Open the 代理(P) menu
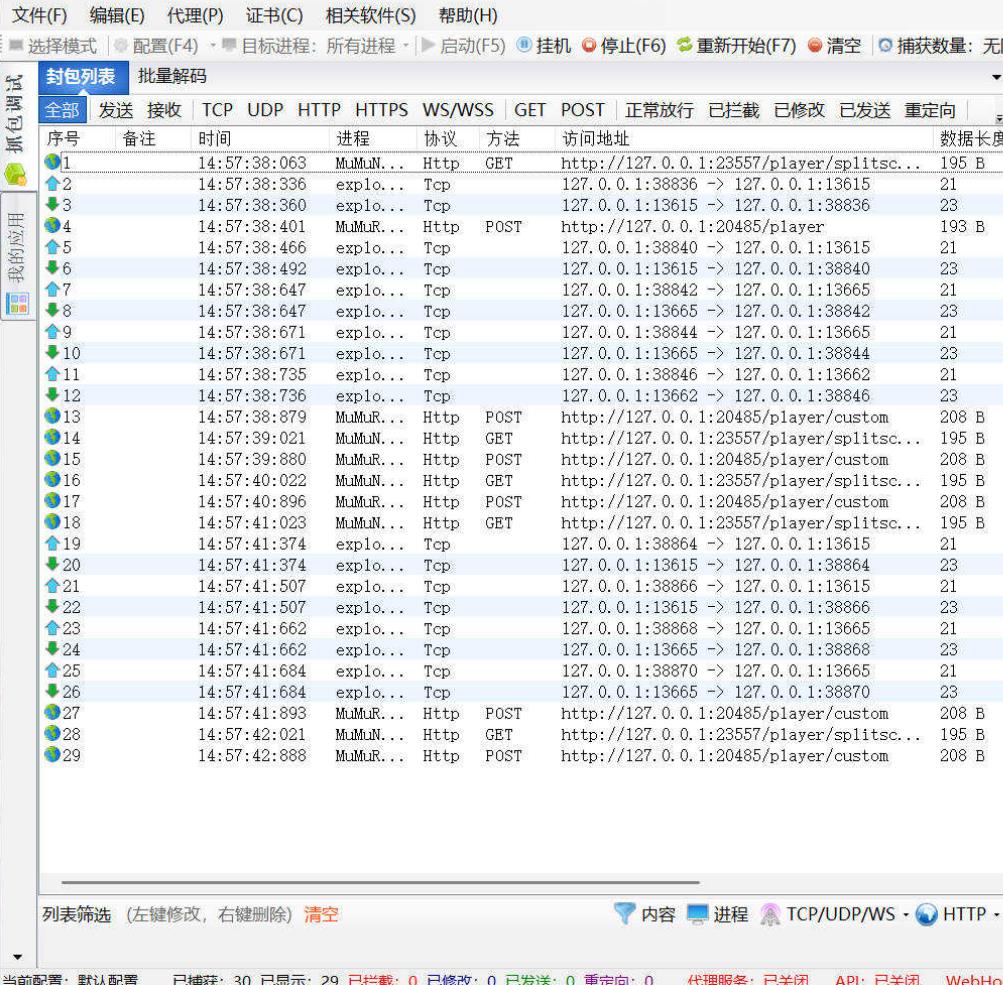 [195, 15]
